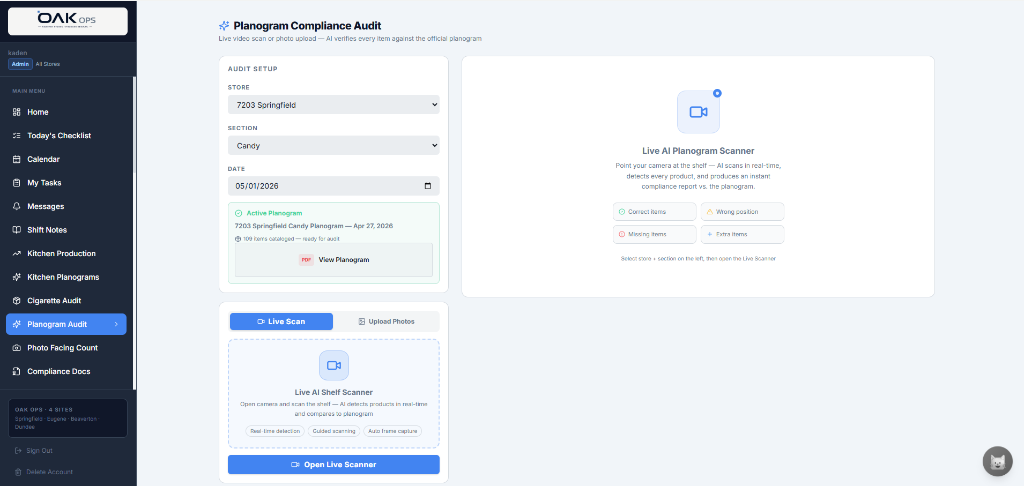Viewport: 1024px width, 486px height.
Task: Click the Cigarette Audit box icon
Action: point(17,300)
